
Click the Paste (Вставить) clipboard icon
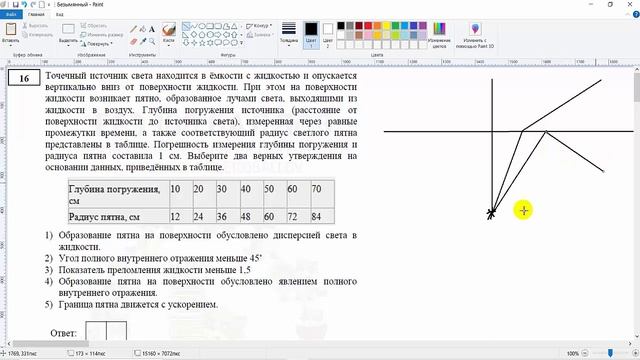pyautogui.click(x=11, y=29)
